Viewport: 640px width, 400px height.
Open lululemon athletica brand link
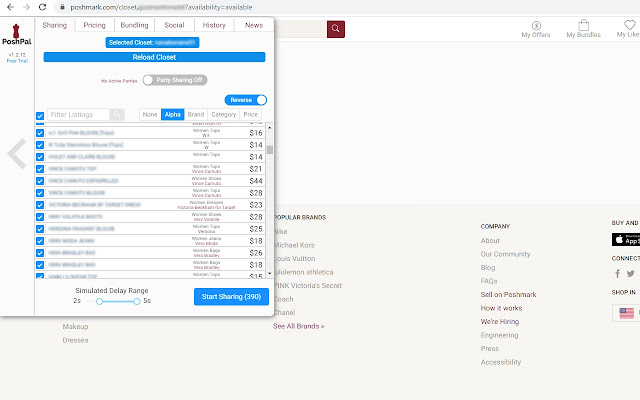303,272
